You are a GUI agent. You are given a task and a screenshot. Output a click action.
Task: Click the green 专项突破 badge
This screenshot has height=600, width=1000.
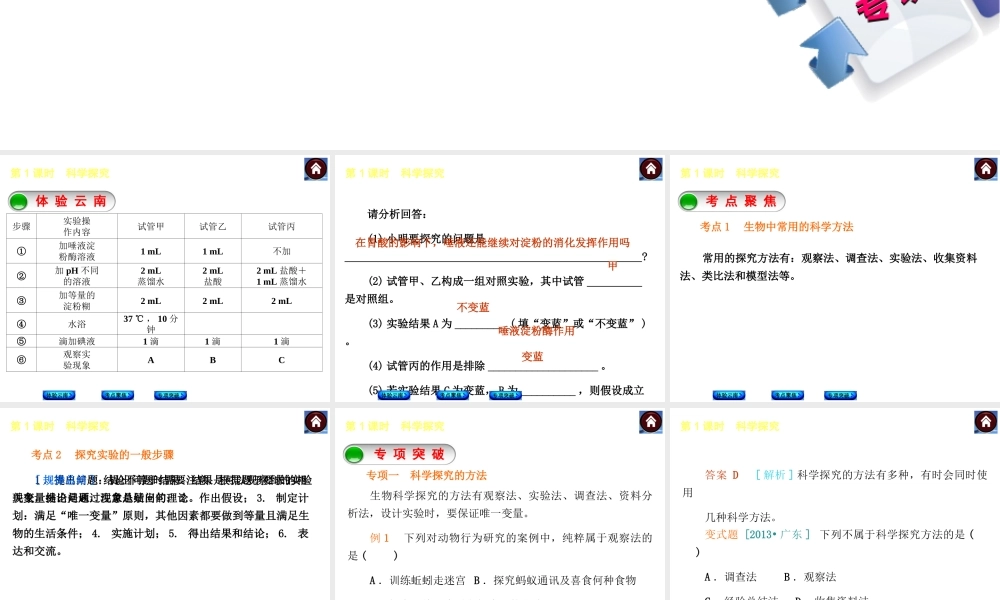(x=399, y=454)
